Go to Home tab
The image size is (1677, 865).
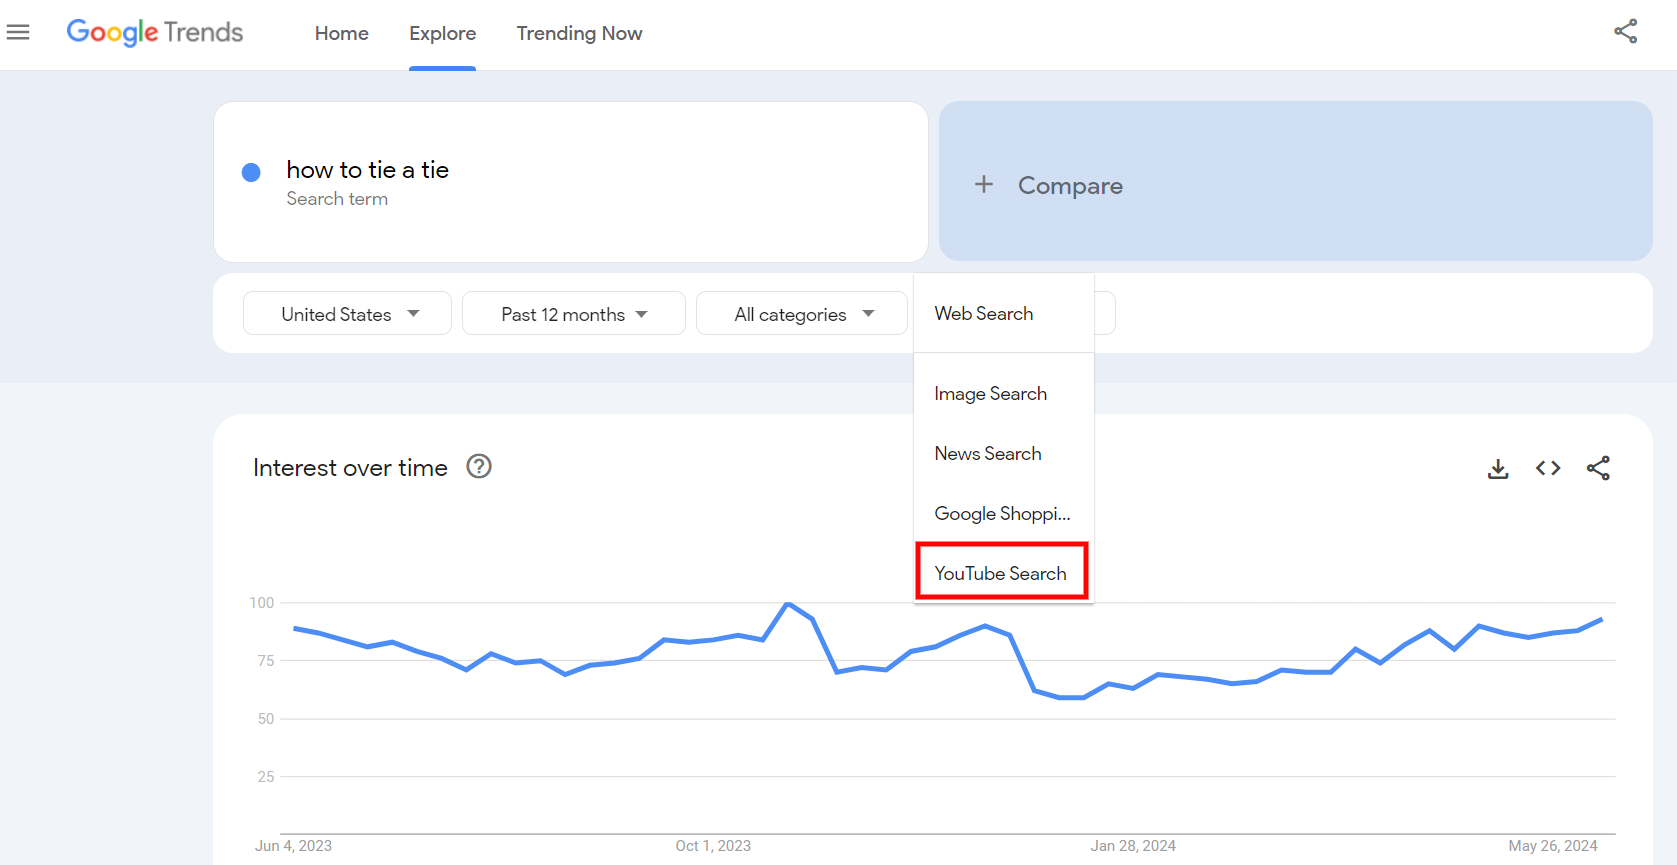(x=342, y=33)
